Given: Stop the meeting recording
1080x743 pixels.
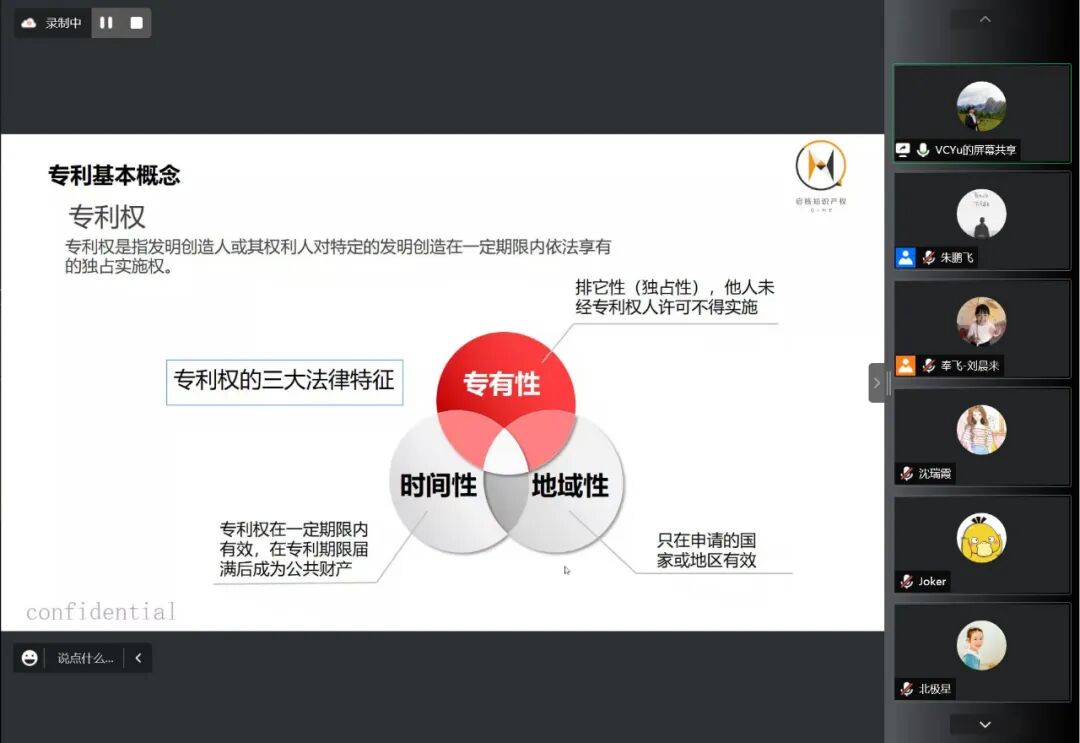Looking at the screenshot, I should tap(135, 22).
